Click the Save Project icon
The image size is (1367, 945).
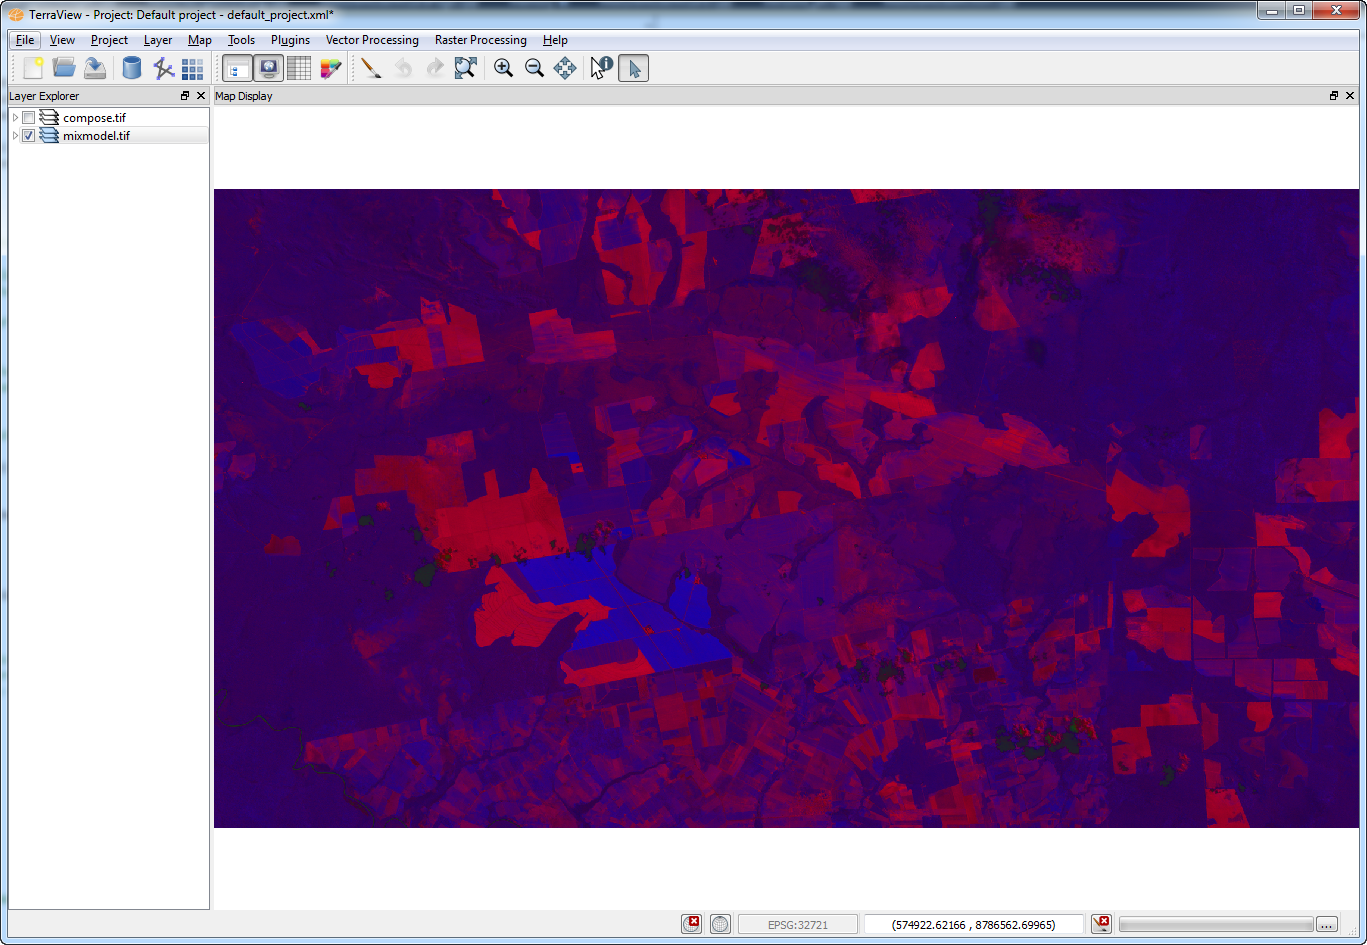point(95,68)
